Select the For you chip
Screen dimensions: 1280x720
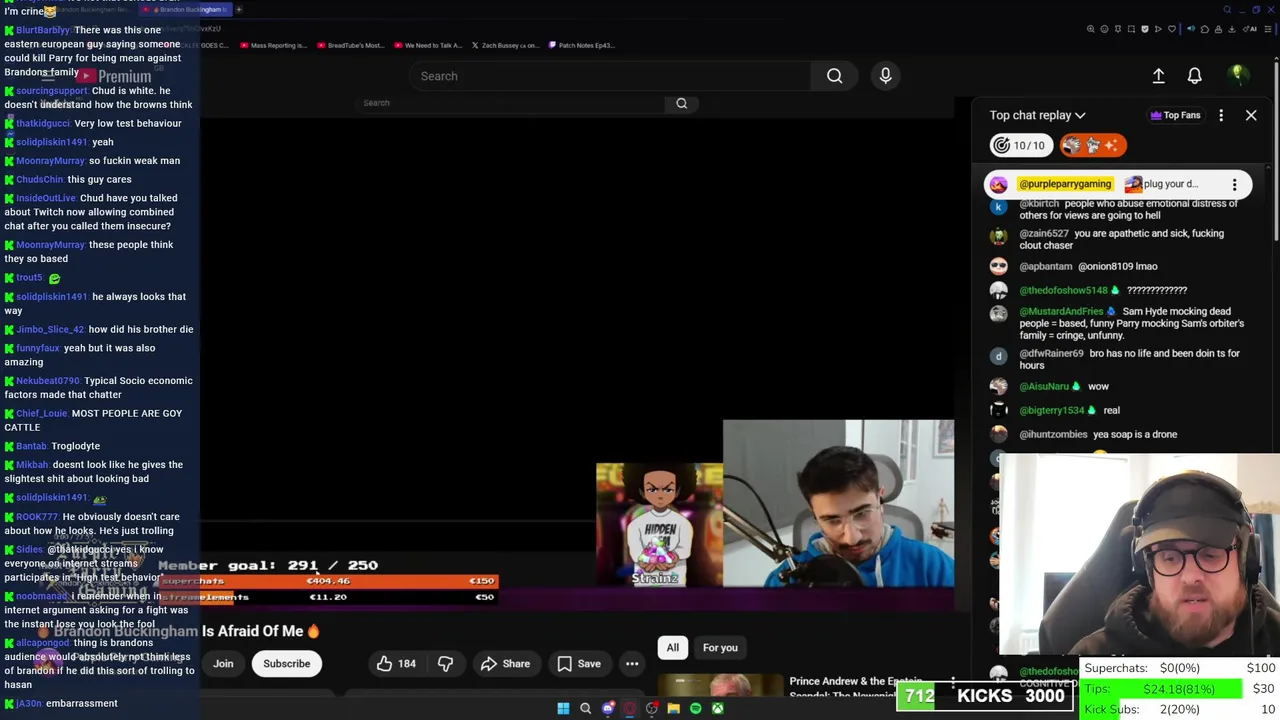[720, 648]
